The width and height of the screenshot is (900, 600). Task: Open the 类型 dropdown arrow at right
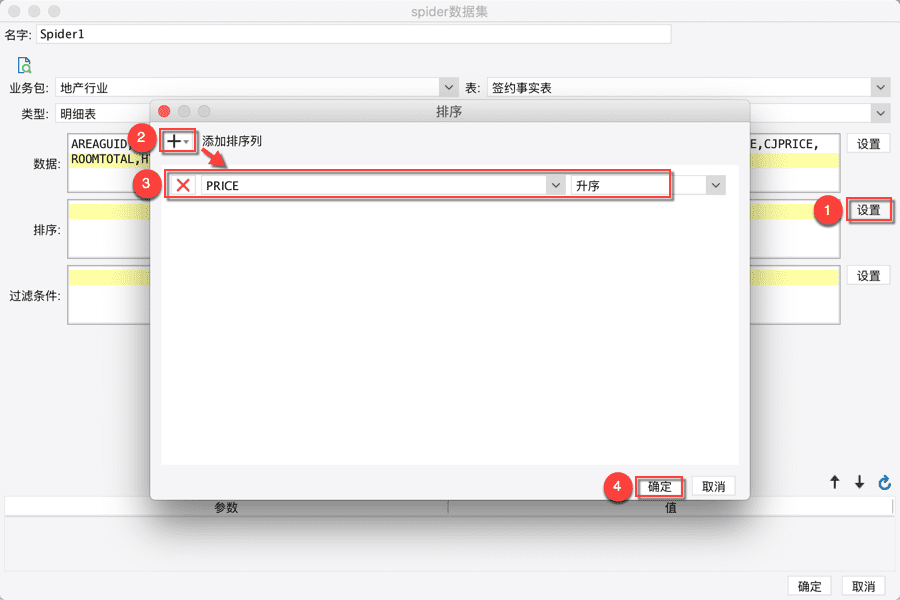point(880,113)
